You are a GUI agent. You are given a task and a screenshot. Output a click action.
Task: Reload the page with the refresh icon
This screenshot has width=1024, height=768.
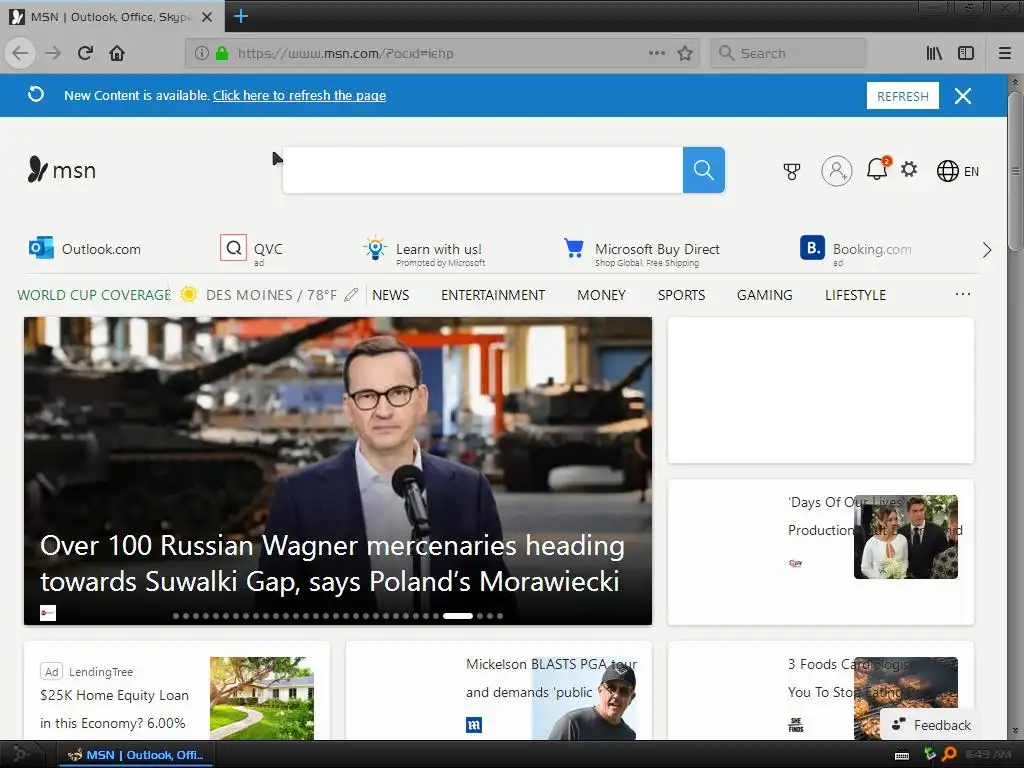pyautogui.click(x=85, y=53)
